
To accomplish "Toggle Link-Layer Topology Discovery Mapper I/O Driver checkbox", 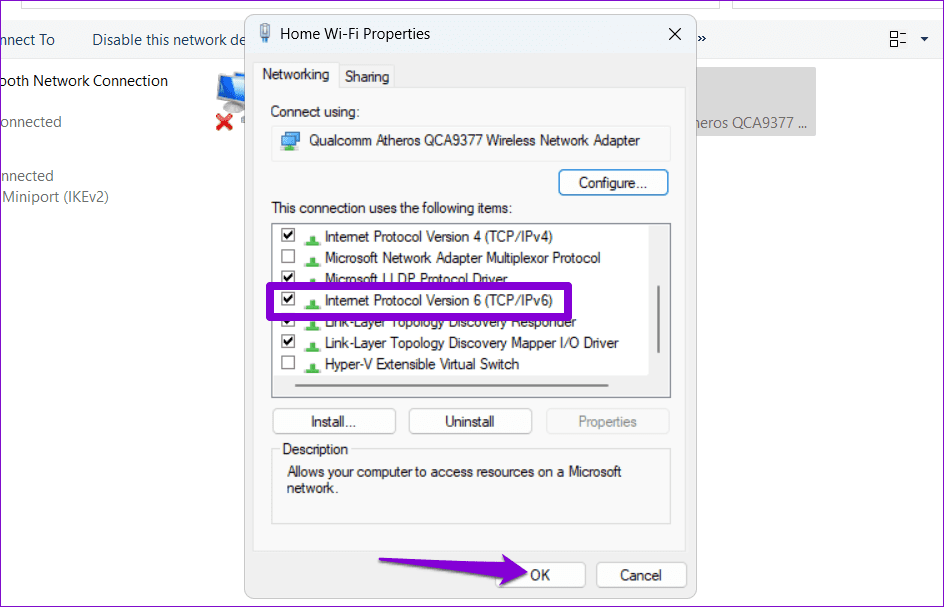I will coord(288,341).
